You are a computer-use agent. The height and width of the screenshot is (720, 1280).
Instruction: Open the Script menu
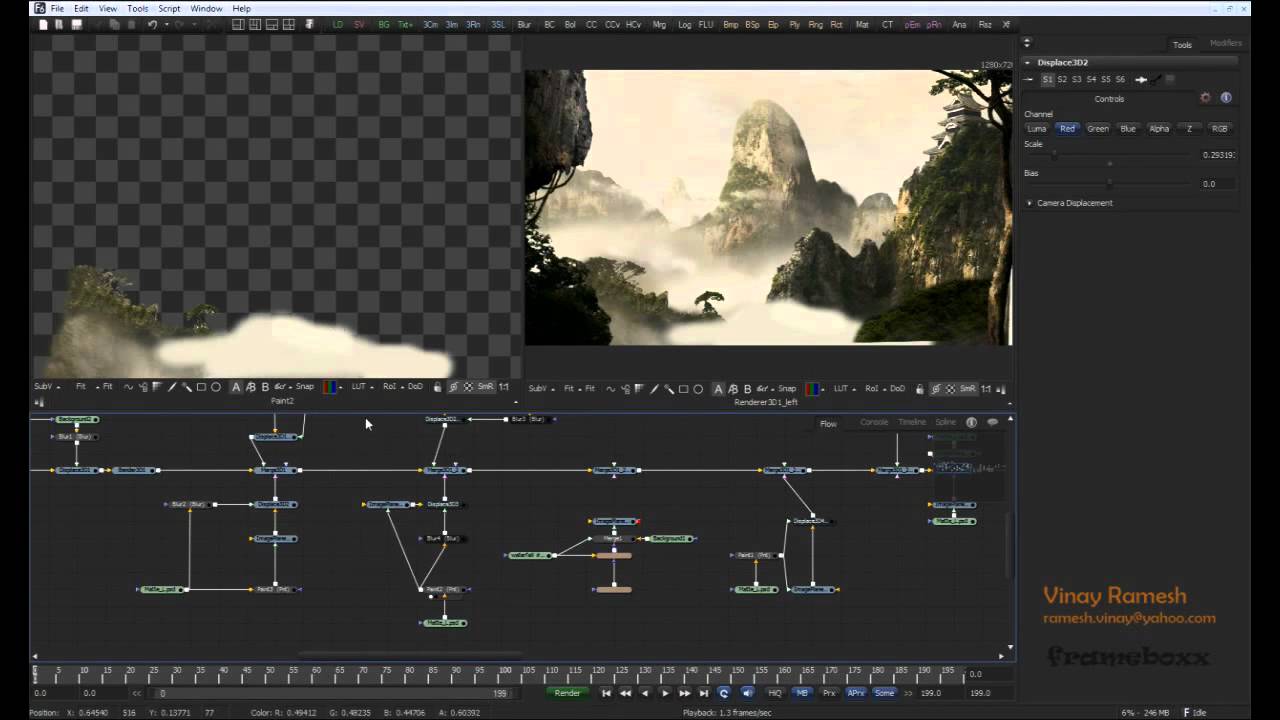(169, 8)
